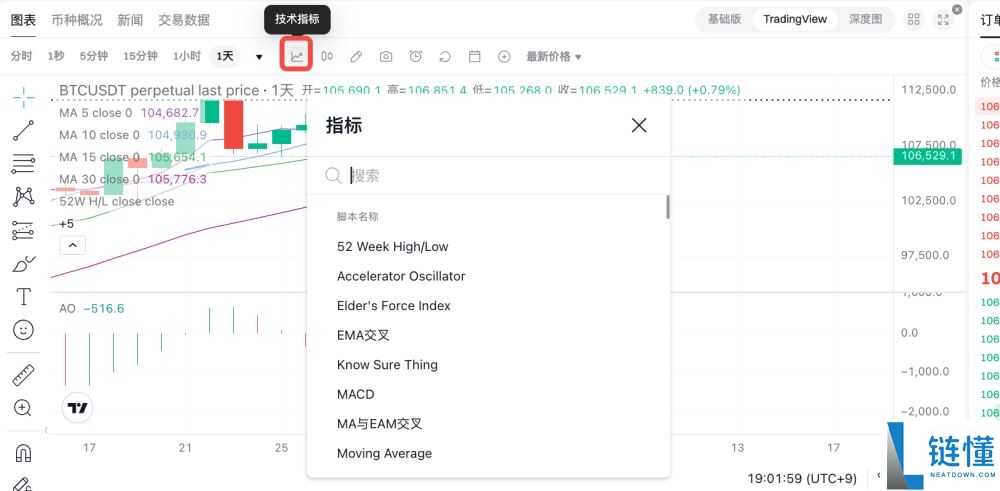Open the grid layout icon
The image size is (1000, 491).
coord(914,19)
